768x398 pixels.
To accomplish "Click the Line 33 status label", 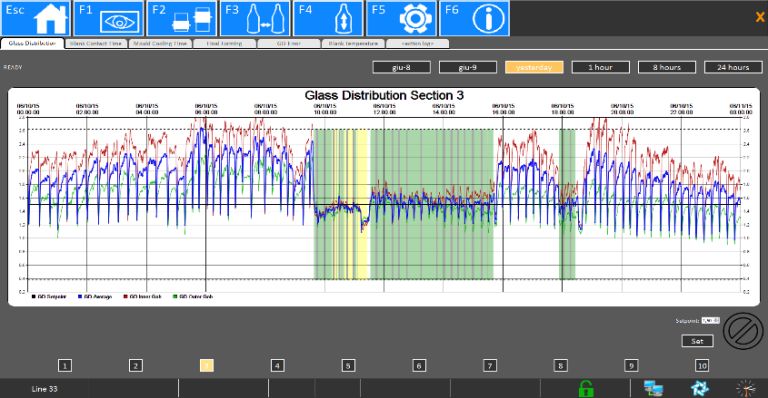I will coord(45,389).
